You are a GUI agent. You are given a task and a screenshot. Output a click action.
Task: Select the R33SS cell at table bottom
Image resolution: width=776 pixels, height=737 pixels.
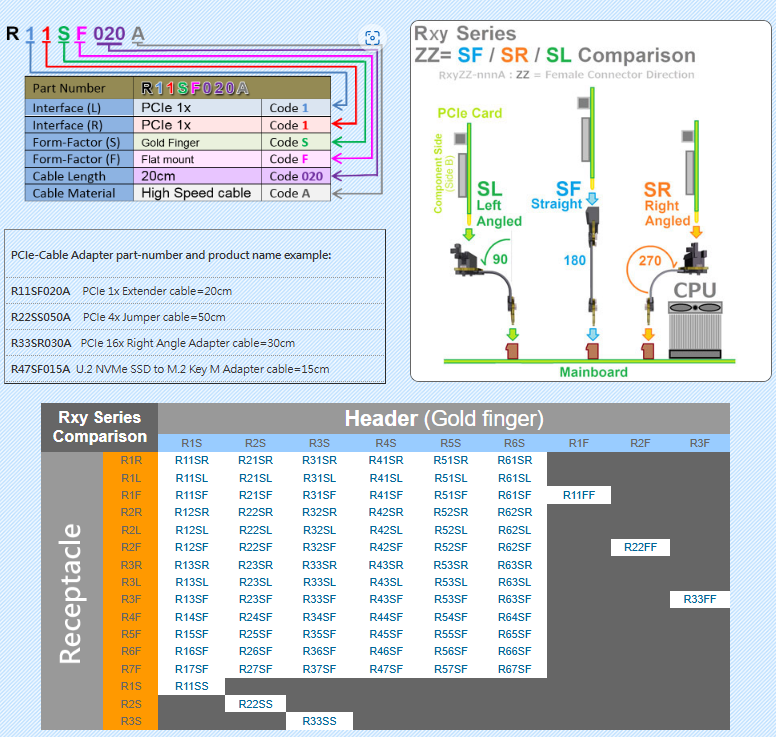coord(319,721)
